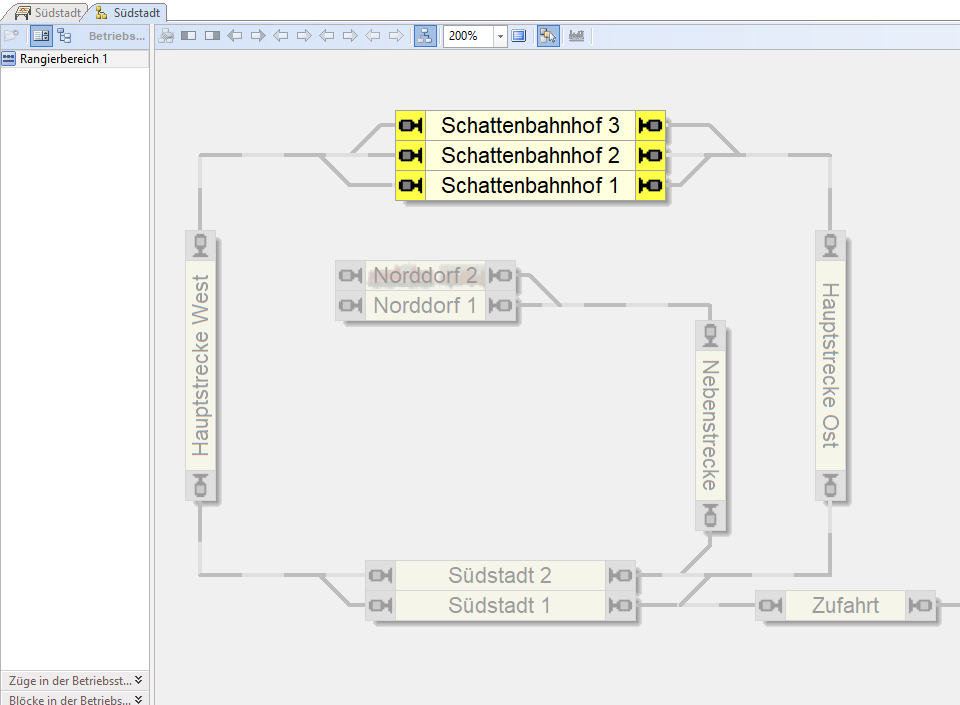Click top signal icon of Hauptstrecke West
This screenshot has height=705, width=960.
(201, 245)
